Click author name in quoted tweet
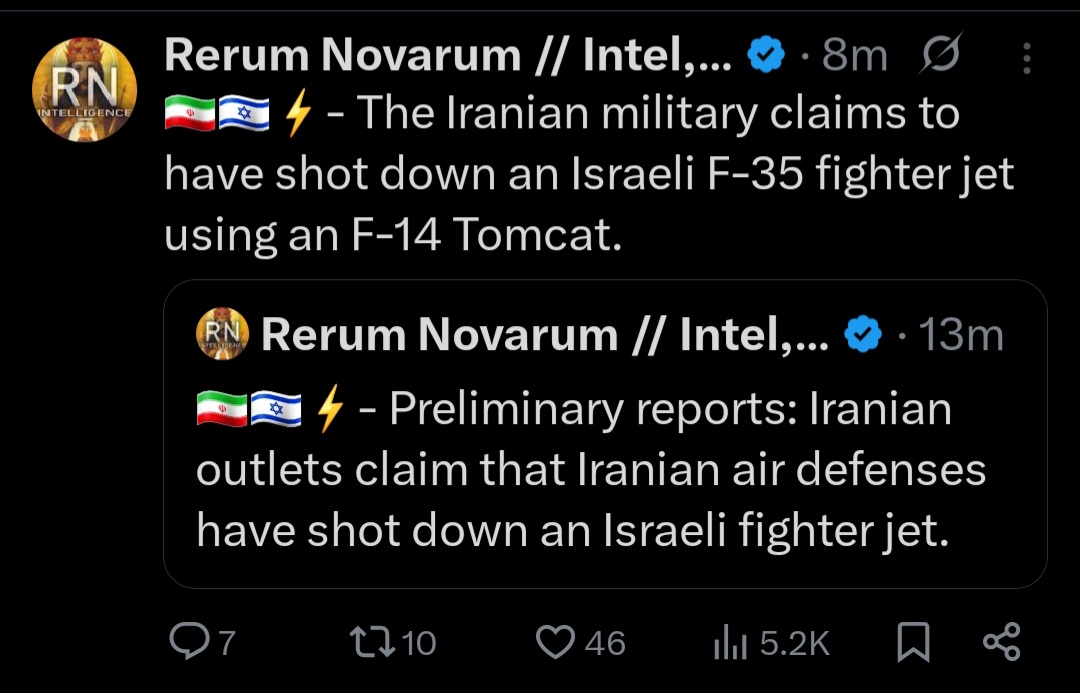 tap(545, 335)
